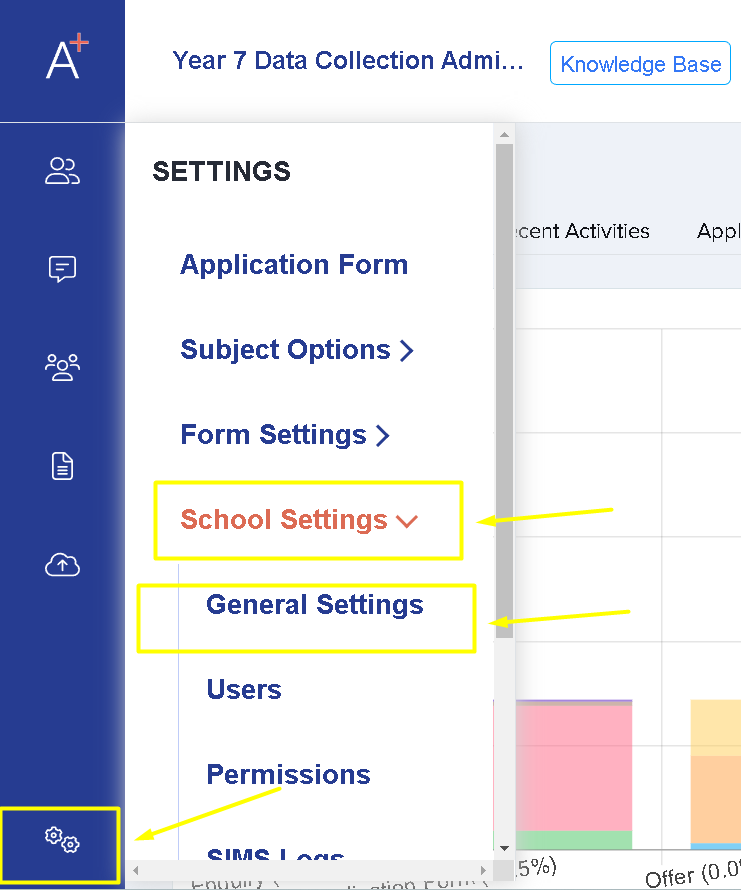The width and height of the screenshot is (741, 890).
Task: Click the cloud upload icon in sidebar
Action: point(62,565)
